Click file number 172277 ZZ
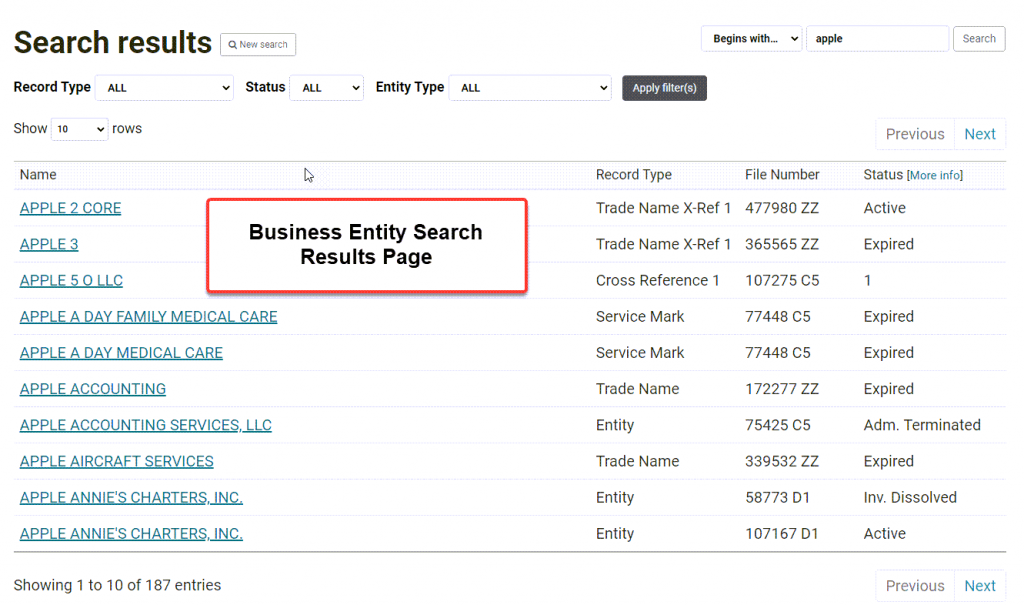This screenshot has height=605, width=1024. pyautogui.click(x=782, y=389)
